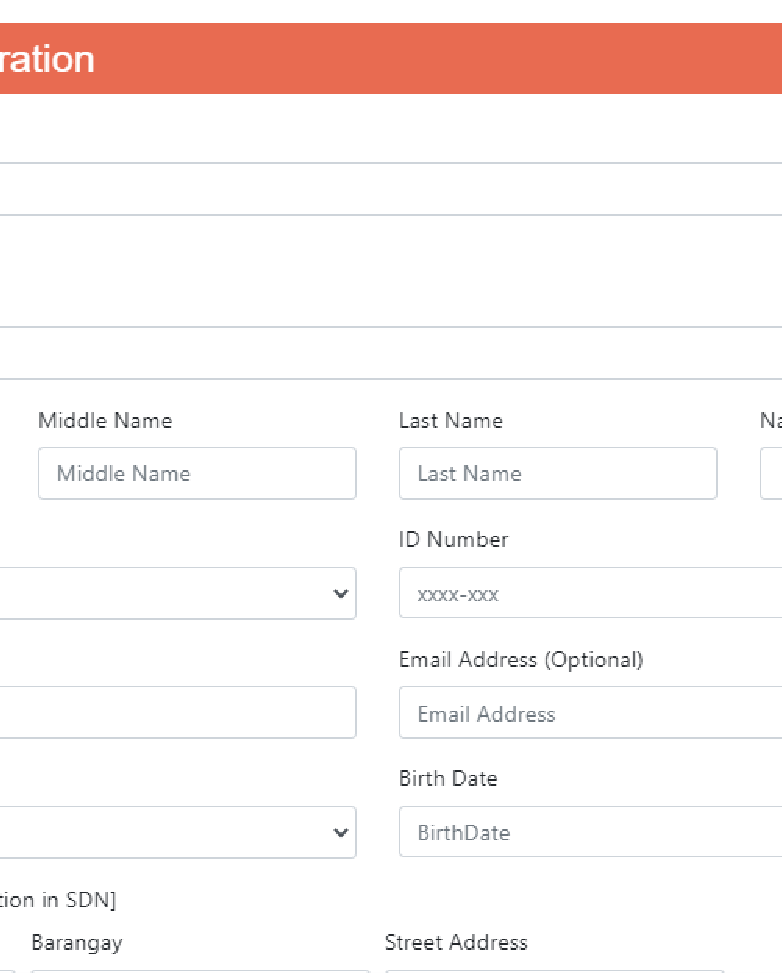This screenshot has width=782, height=973.
Task: Click the BirthDate input field
Action: point(590,832)
